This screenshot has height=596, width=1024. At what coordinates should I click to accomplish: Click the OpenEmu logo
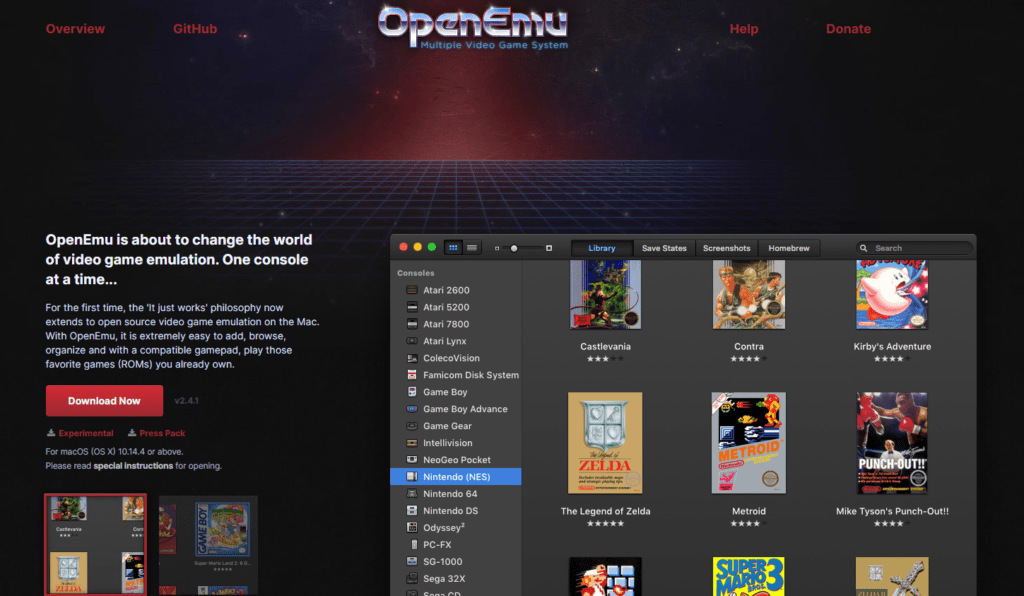coord(473,27)
